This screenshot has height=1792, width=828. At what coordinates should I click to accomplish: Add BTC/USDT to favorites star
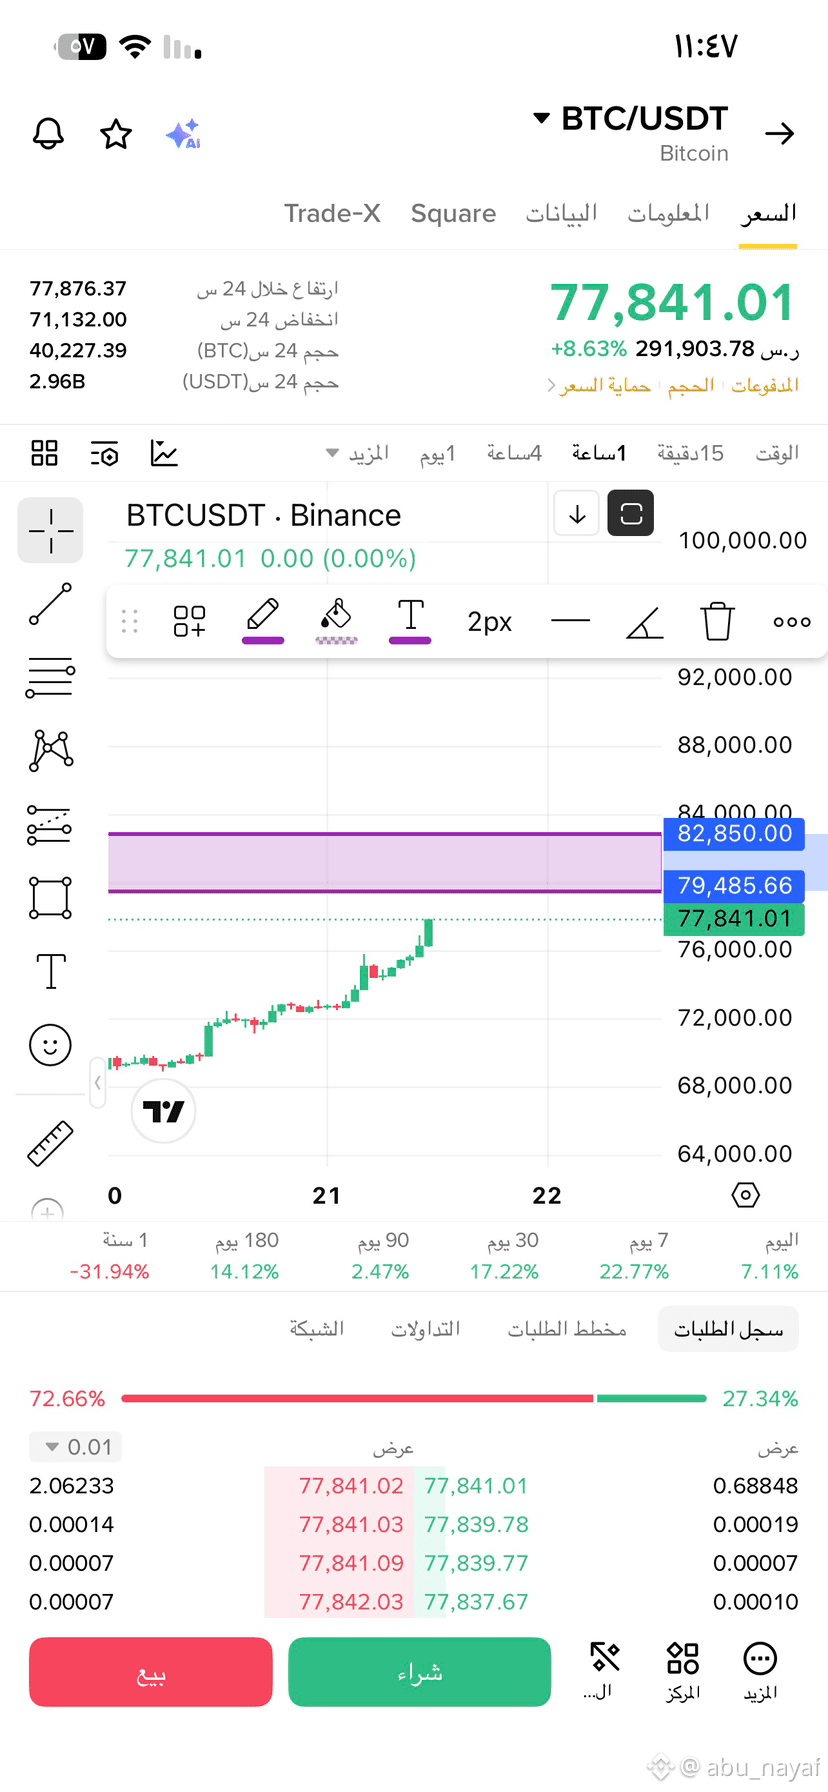point(116,133)
